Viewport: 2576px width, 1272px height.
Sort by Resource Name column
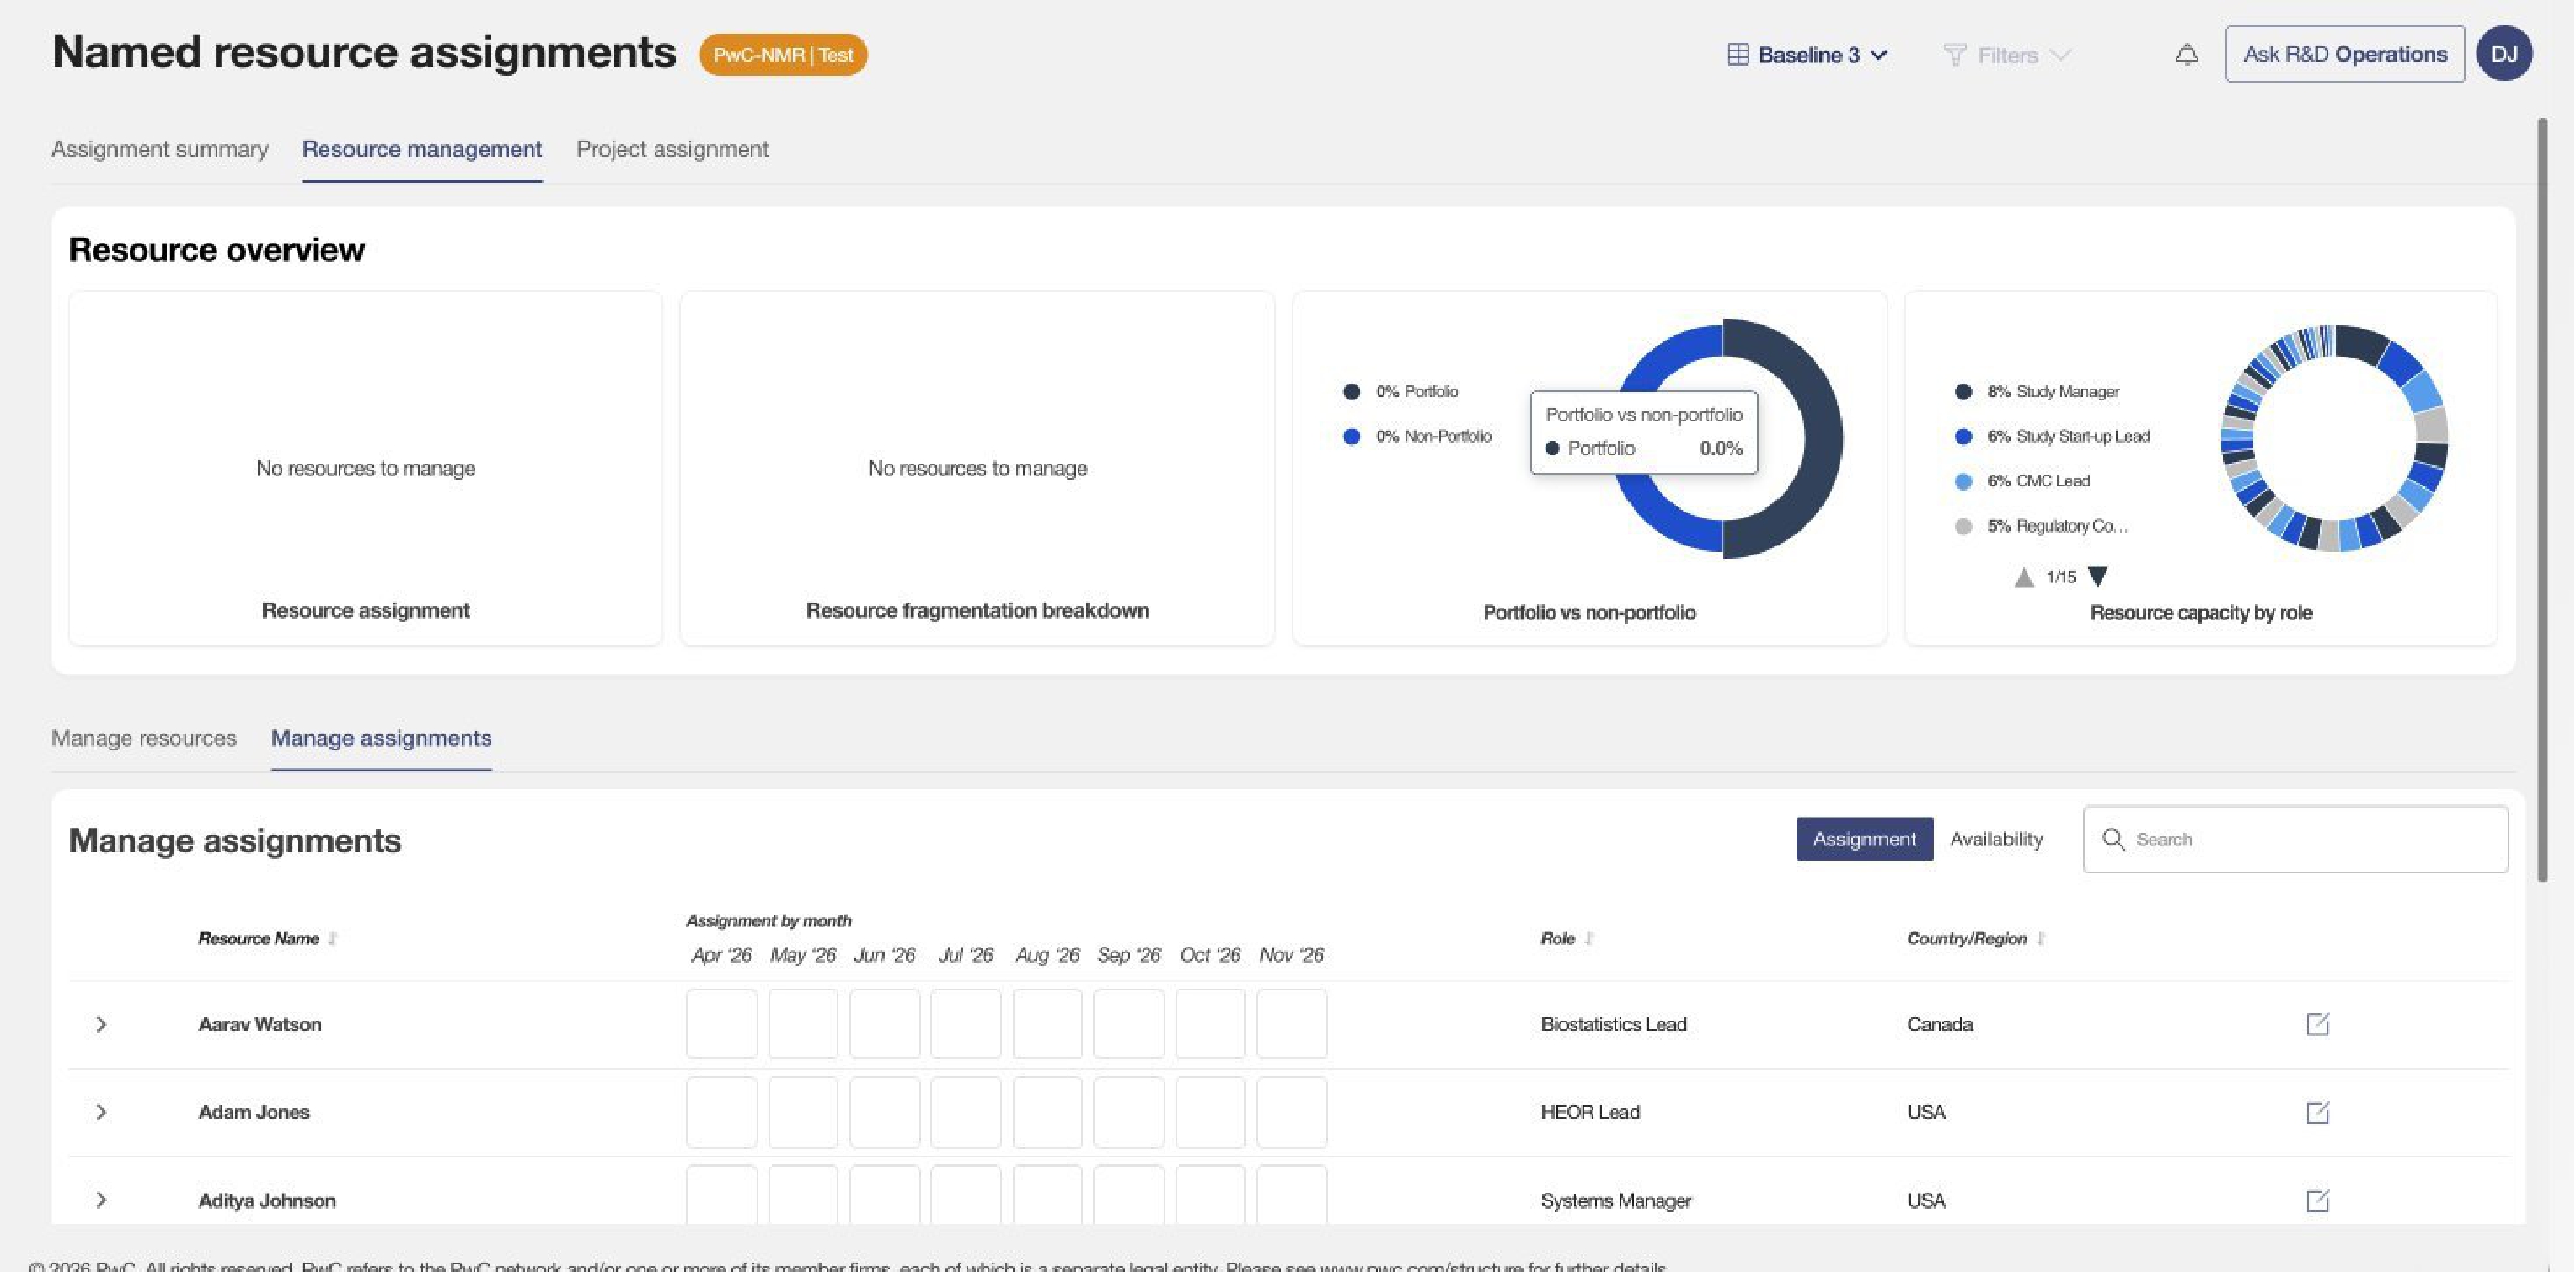click(x=333, y=938)
